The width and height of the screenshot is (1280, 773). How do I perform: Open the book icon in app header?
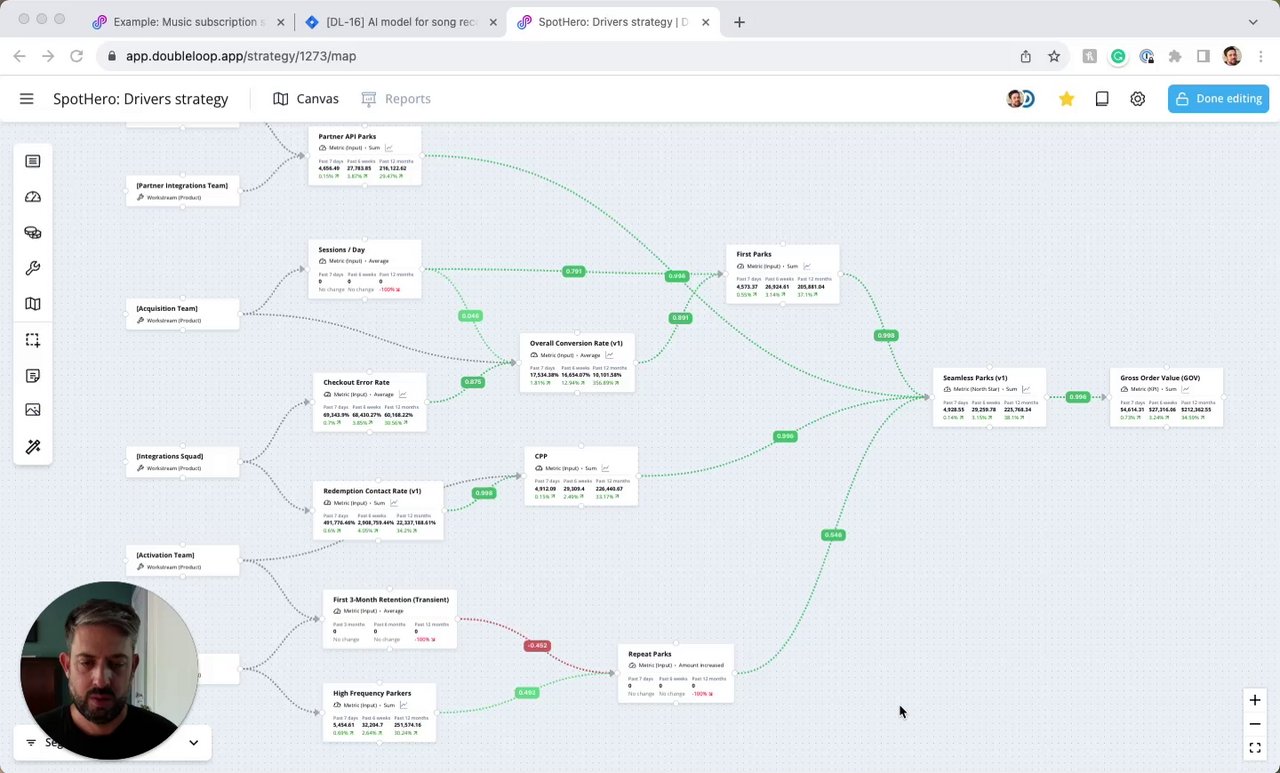(1102, 99)
